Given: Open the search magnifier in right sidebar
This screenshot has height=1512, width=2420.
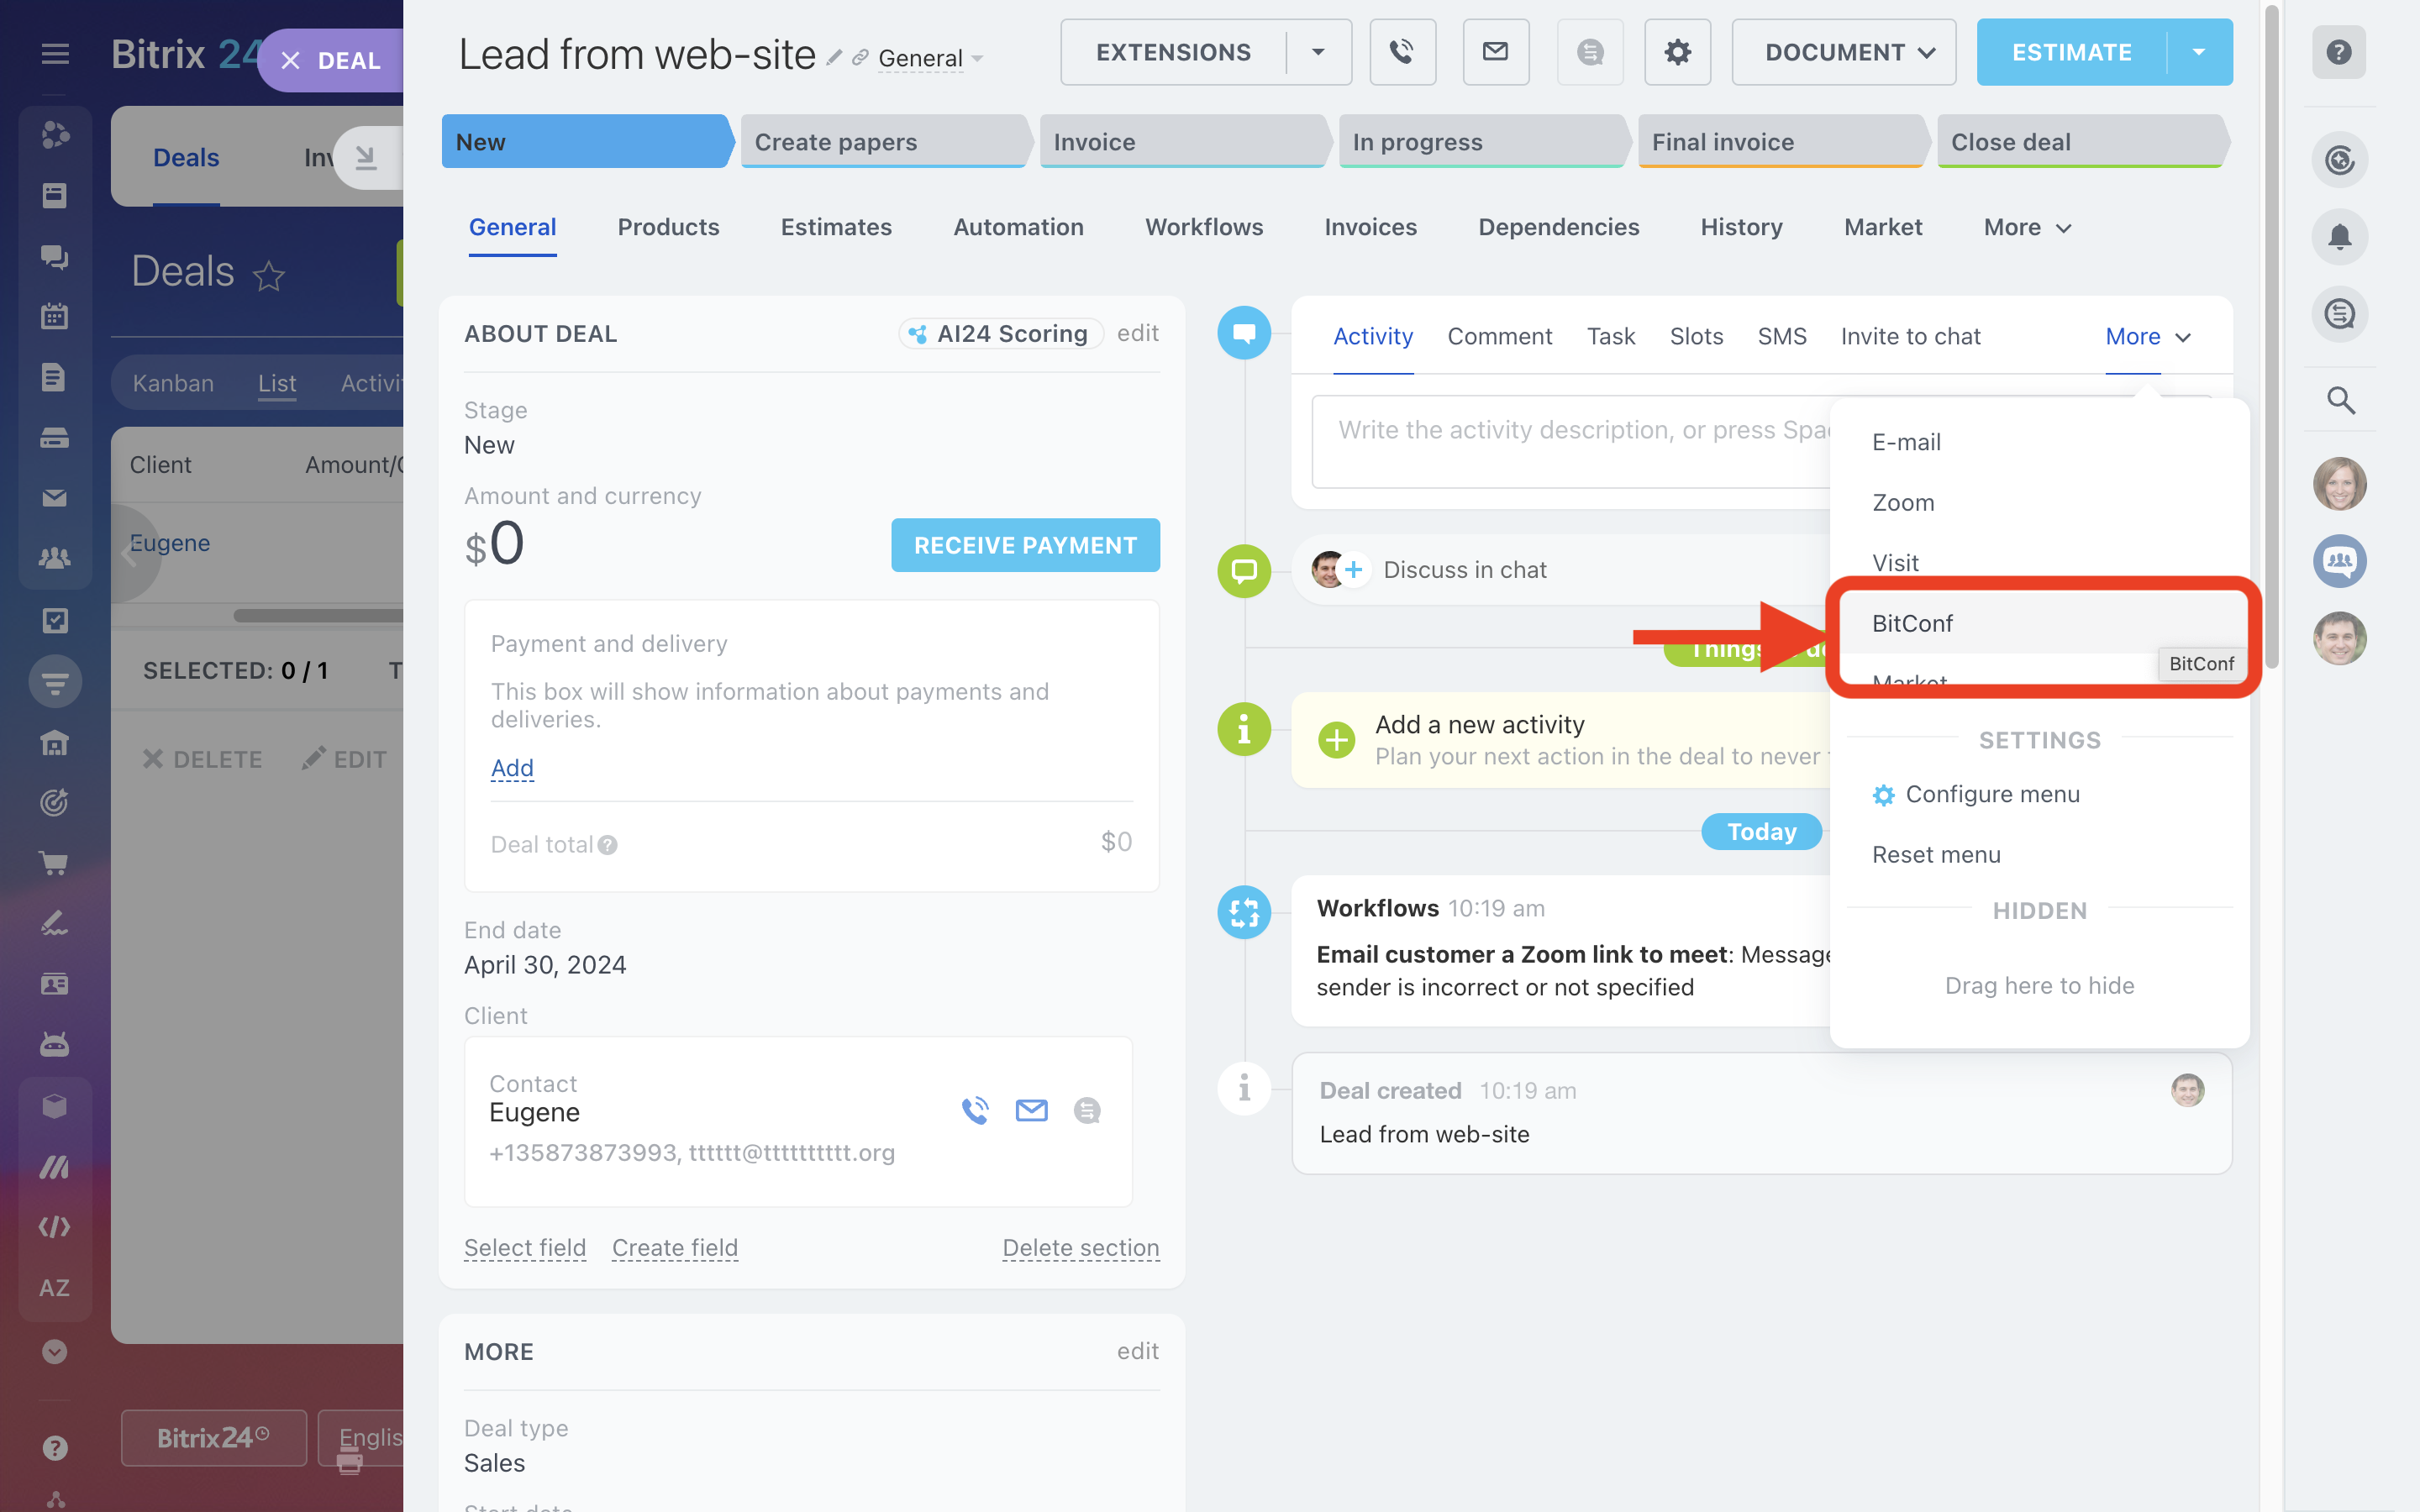Looking at the screenshot, I should 2339,400.
